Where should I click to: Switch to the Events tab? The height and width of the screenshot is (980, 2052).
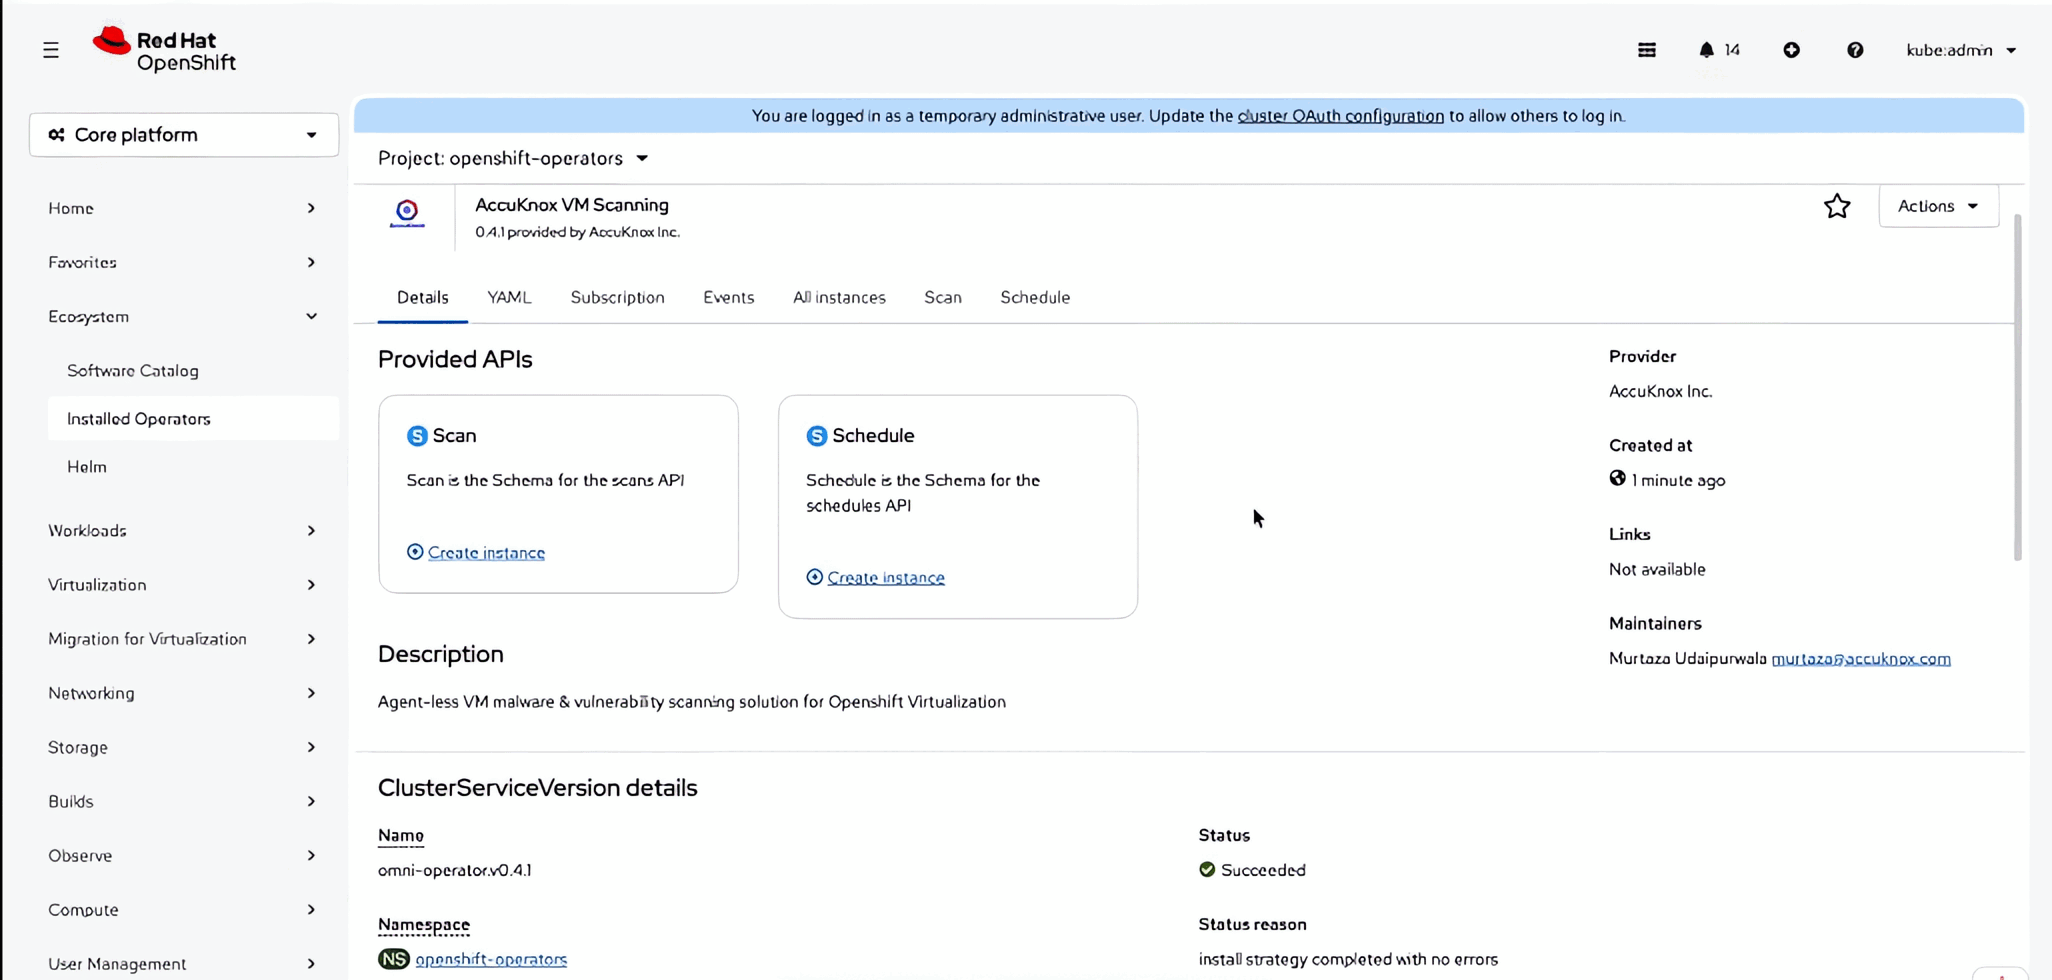click(x=728, y=298)
